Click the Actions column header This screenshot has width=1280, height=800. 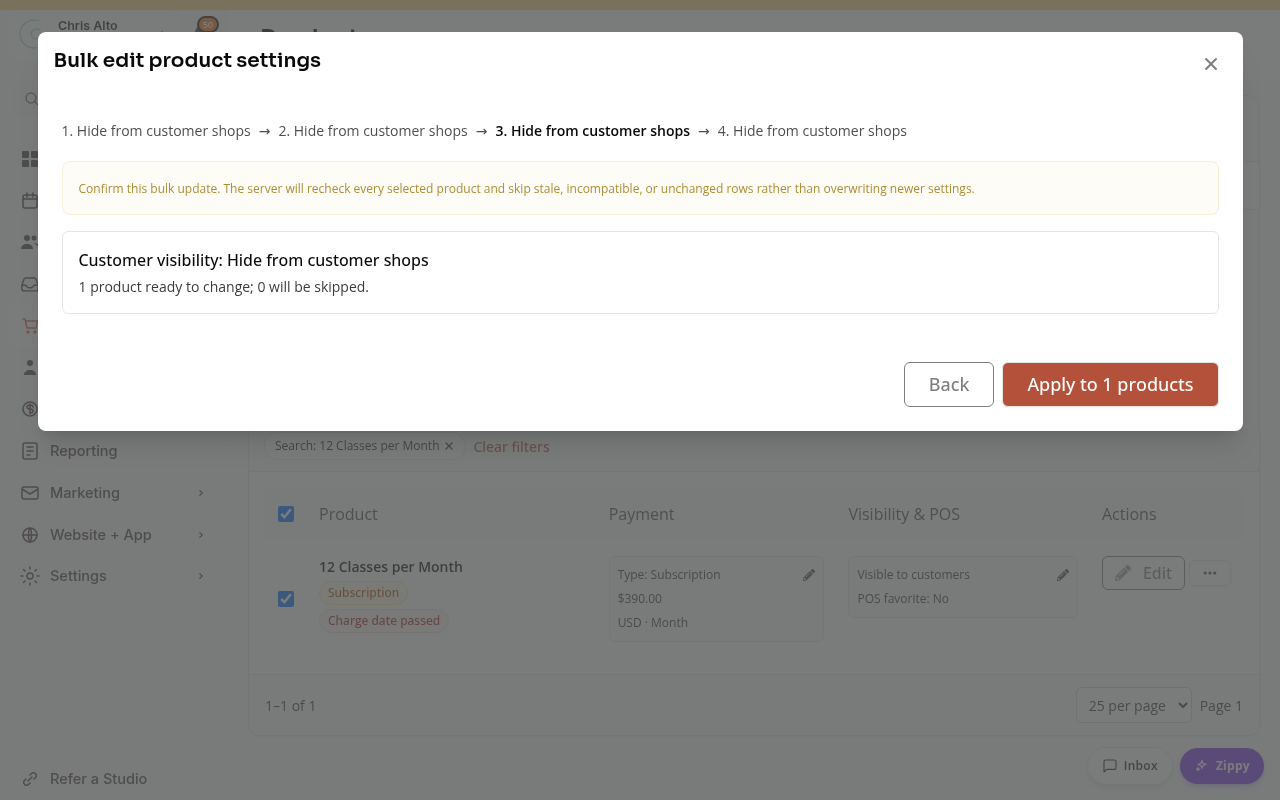[1129, 514]
